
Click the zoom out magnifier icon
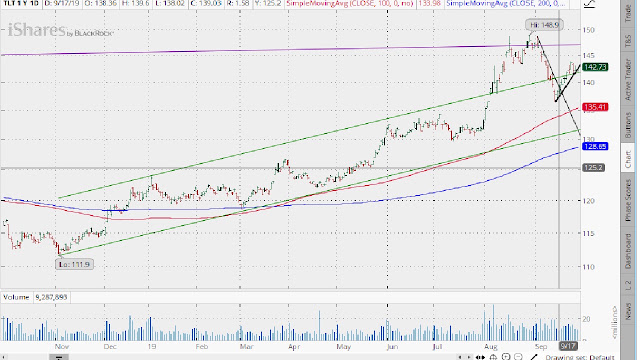click(x=518, y=357)
